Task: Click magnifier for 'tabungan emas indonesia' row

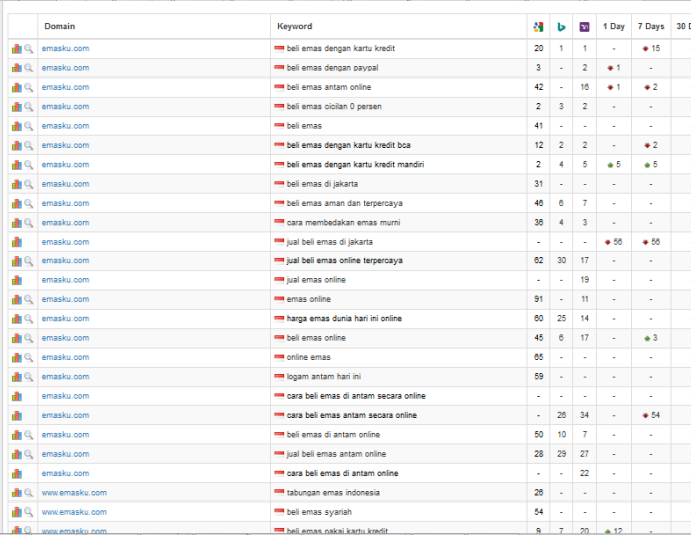Action: 29,493
